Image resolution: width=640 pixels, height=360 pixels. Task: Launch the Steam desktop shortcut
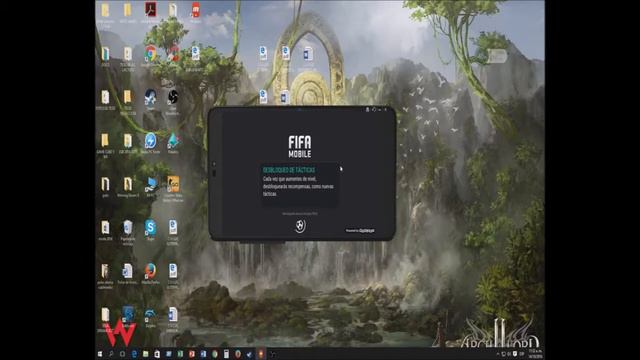[150, 97]
